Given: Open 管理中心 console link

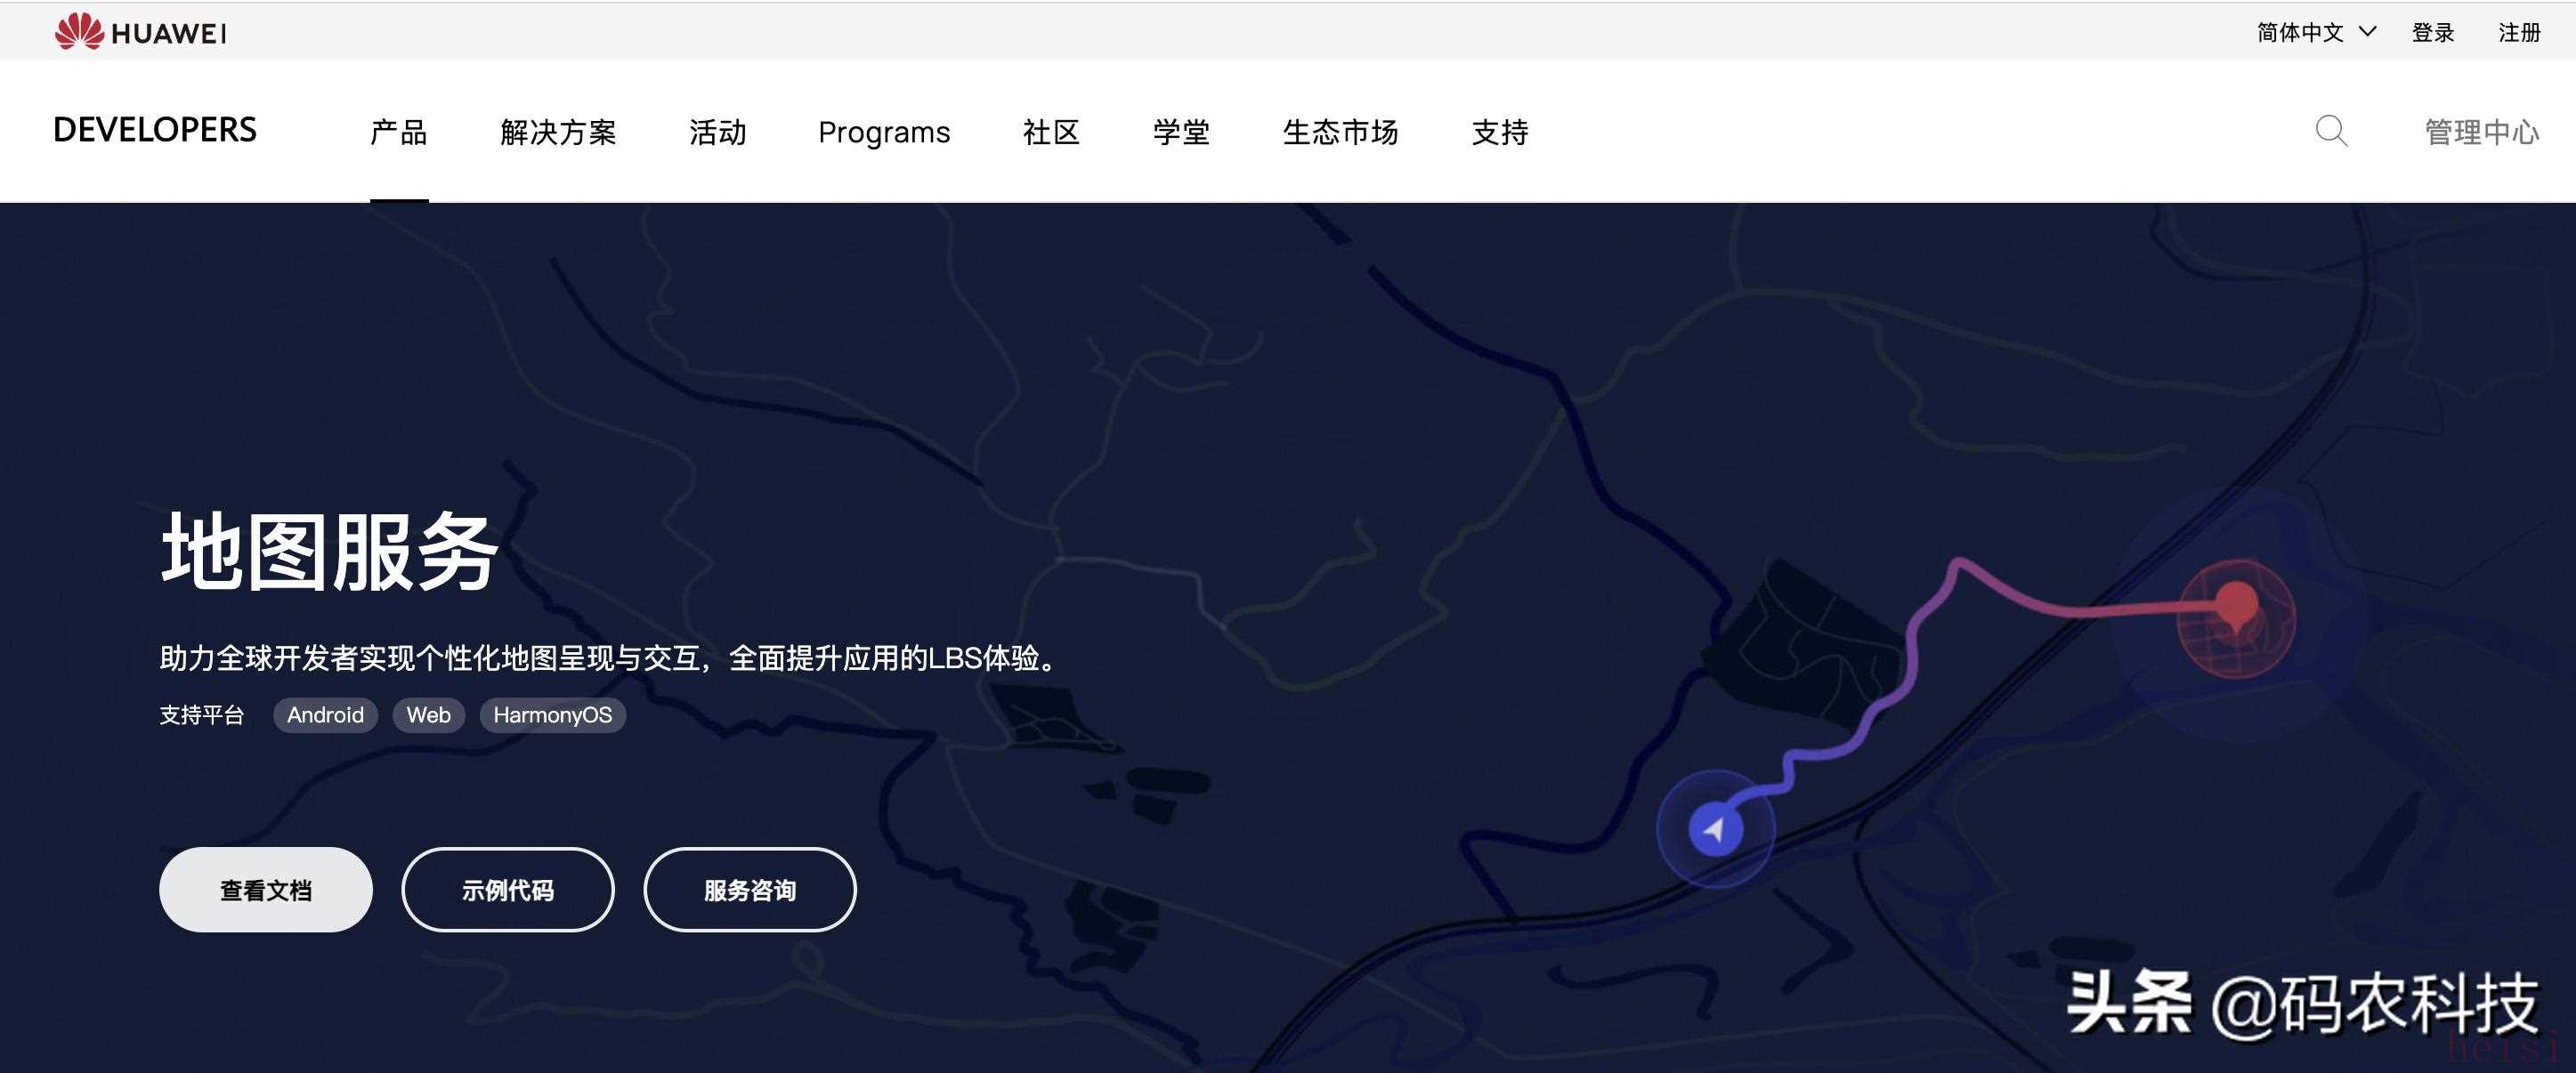Looking at the screenshot, I should [x=2481, y=132].
